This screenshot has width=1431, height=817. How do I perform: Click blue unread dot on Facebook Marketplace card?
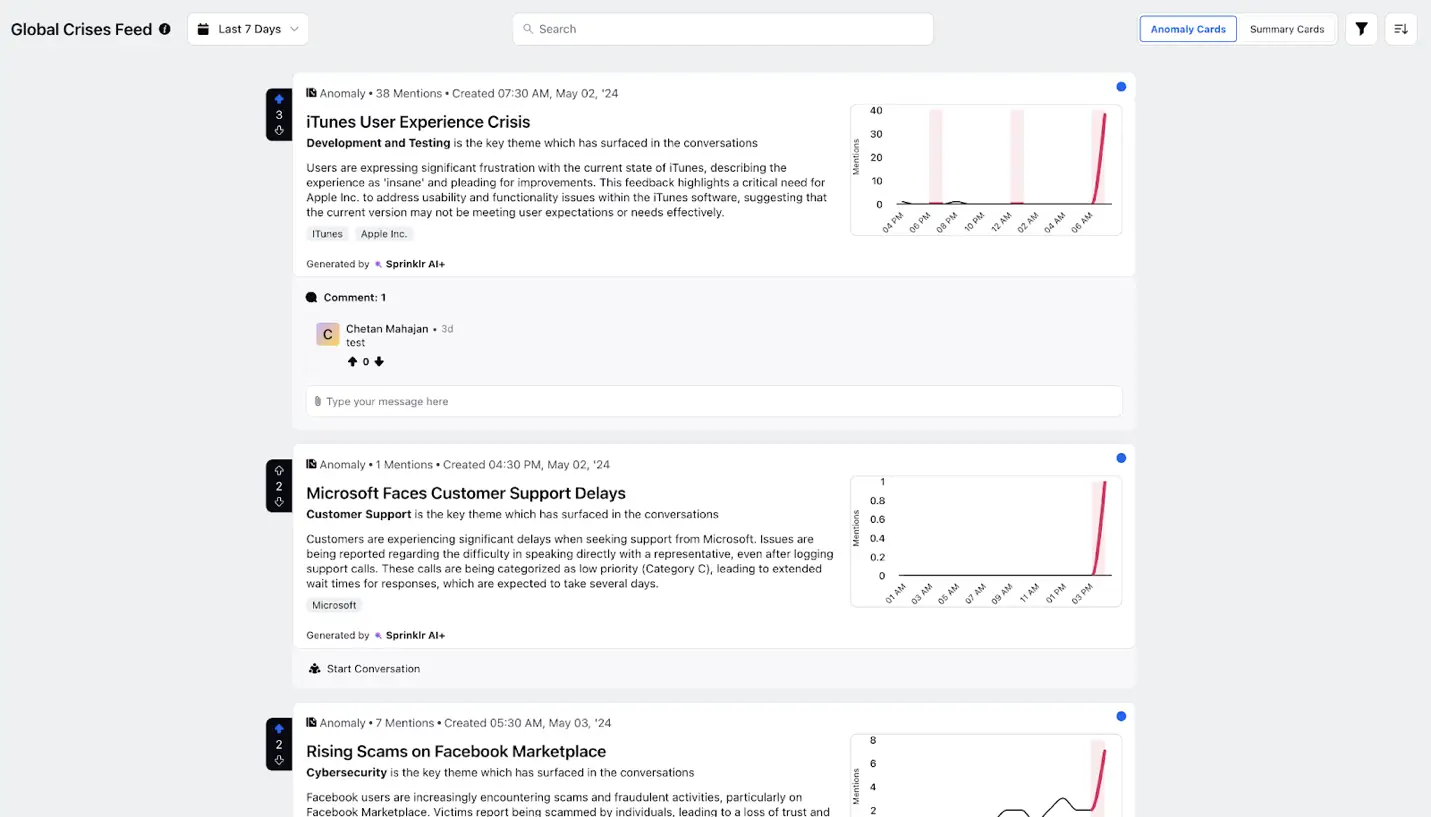click(x=1121, y=716)
